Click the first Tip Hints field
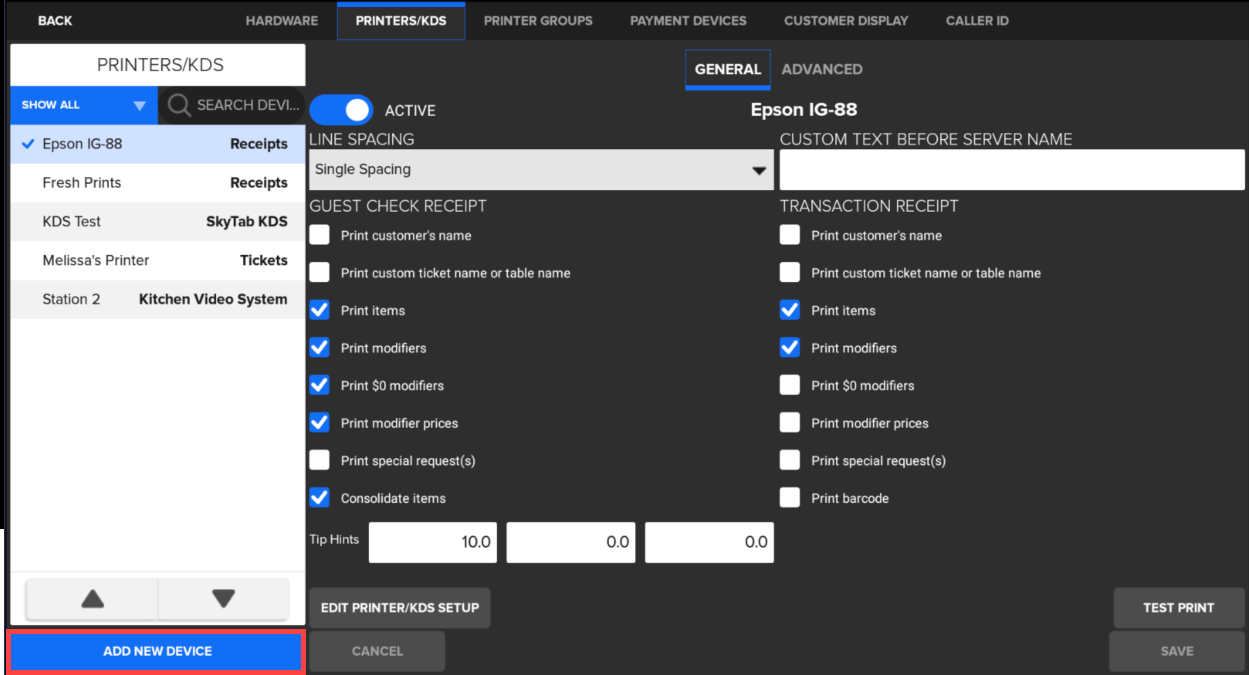The width and height of the screenshot is (1249, 675). (433, 542)
